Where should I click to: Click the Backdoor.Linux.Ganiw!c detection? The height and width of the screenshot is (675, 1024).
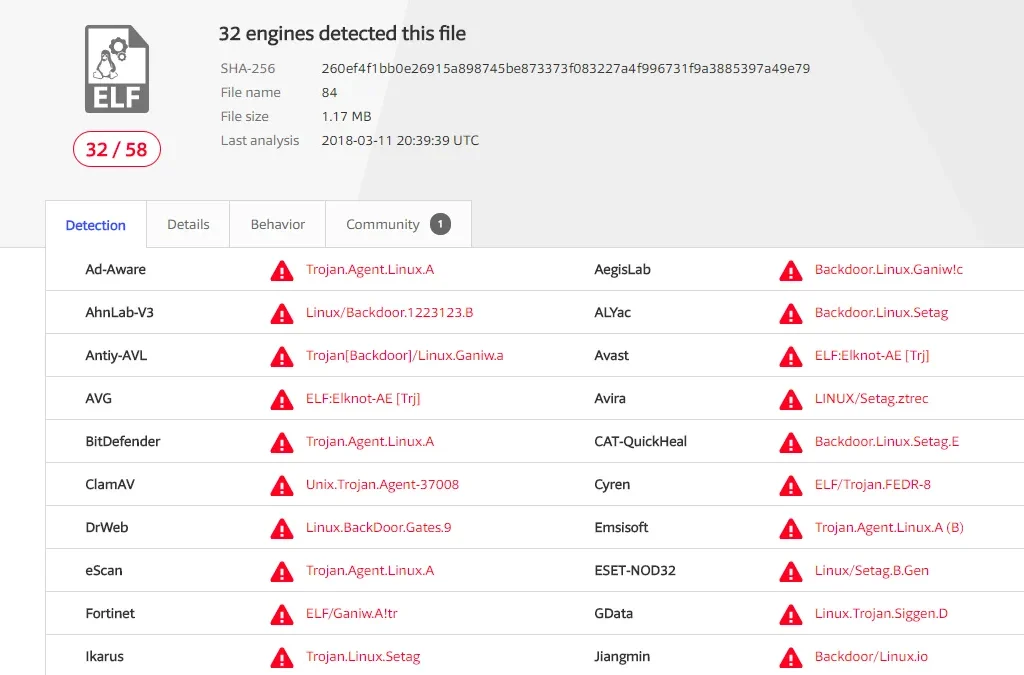click(x=889, y=270)
